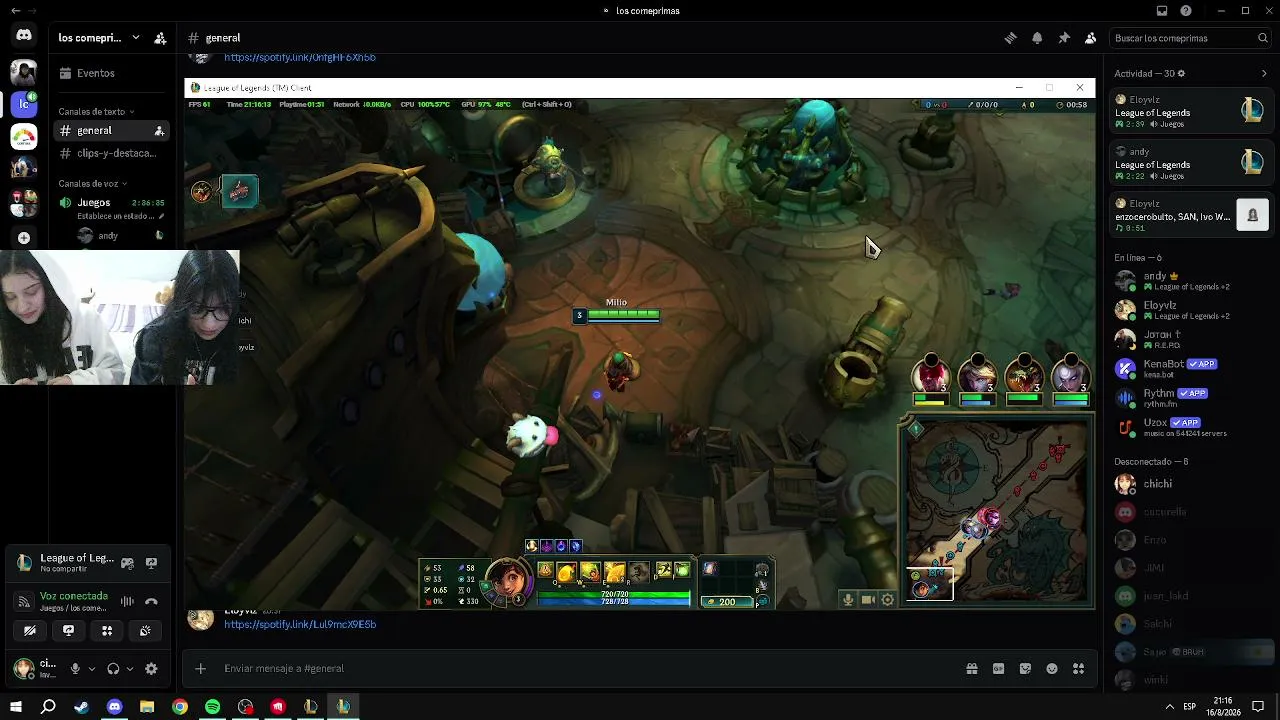This screenshot has width=1280, height=720.
Task: Open Discord user settings gear
Action: pyautogui.click(x=151, y=669)
